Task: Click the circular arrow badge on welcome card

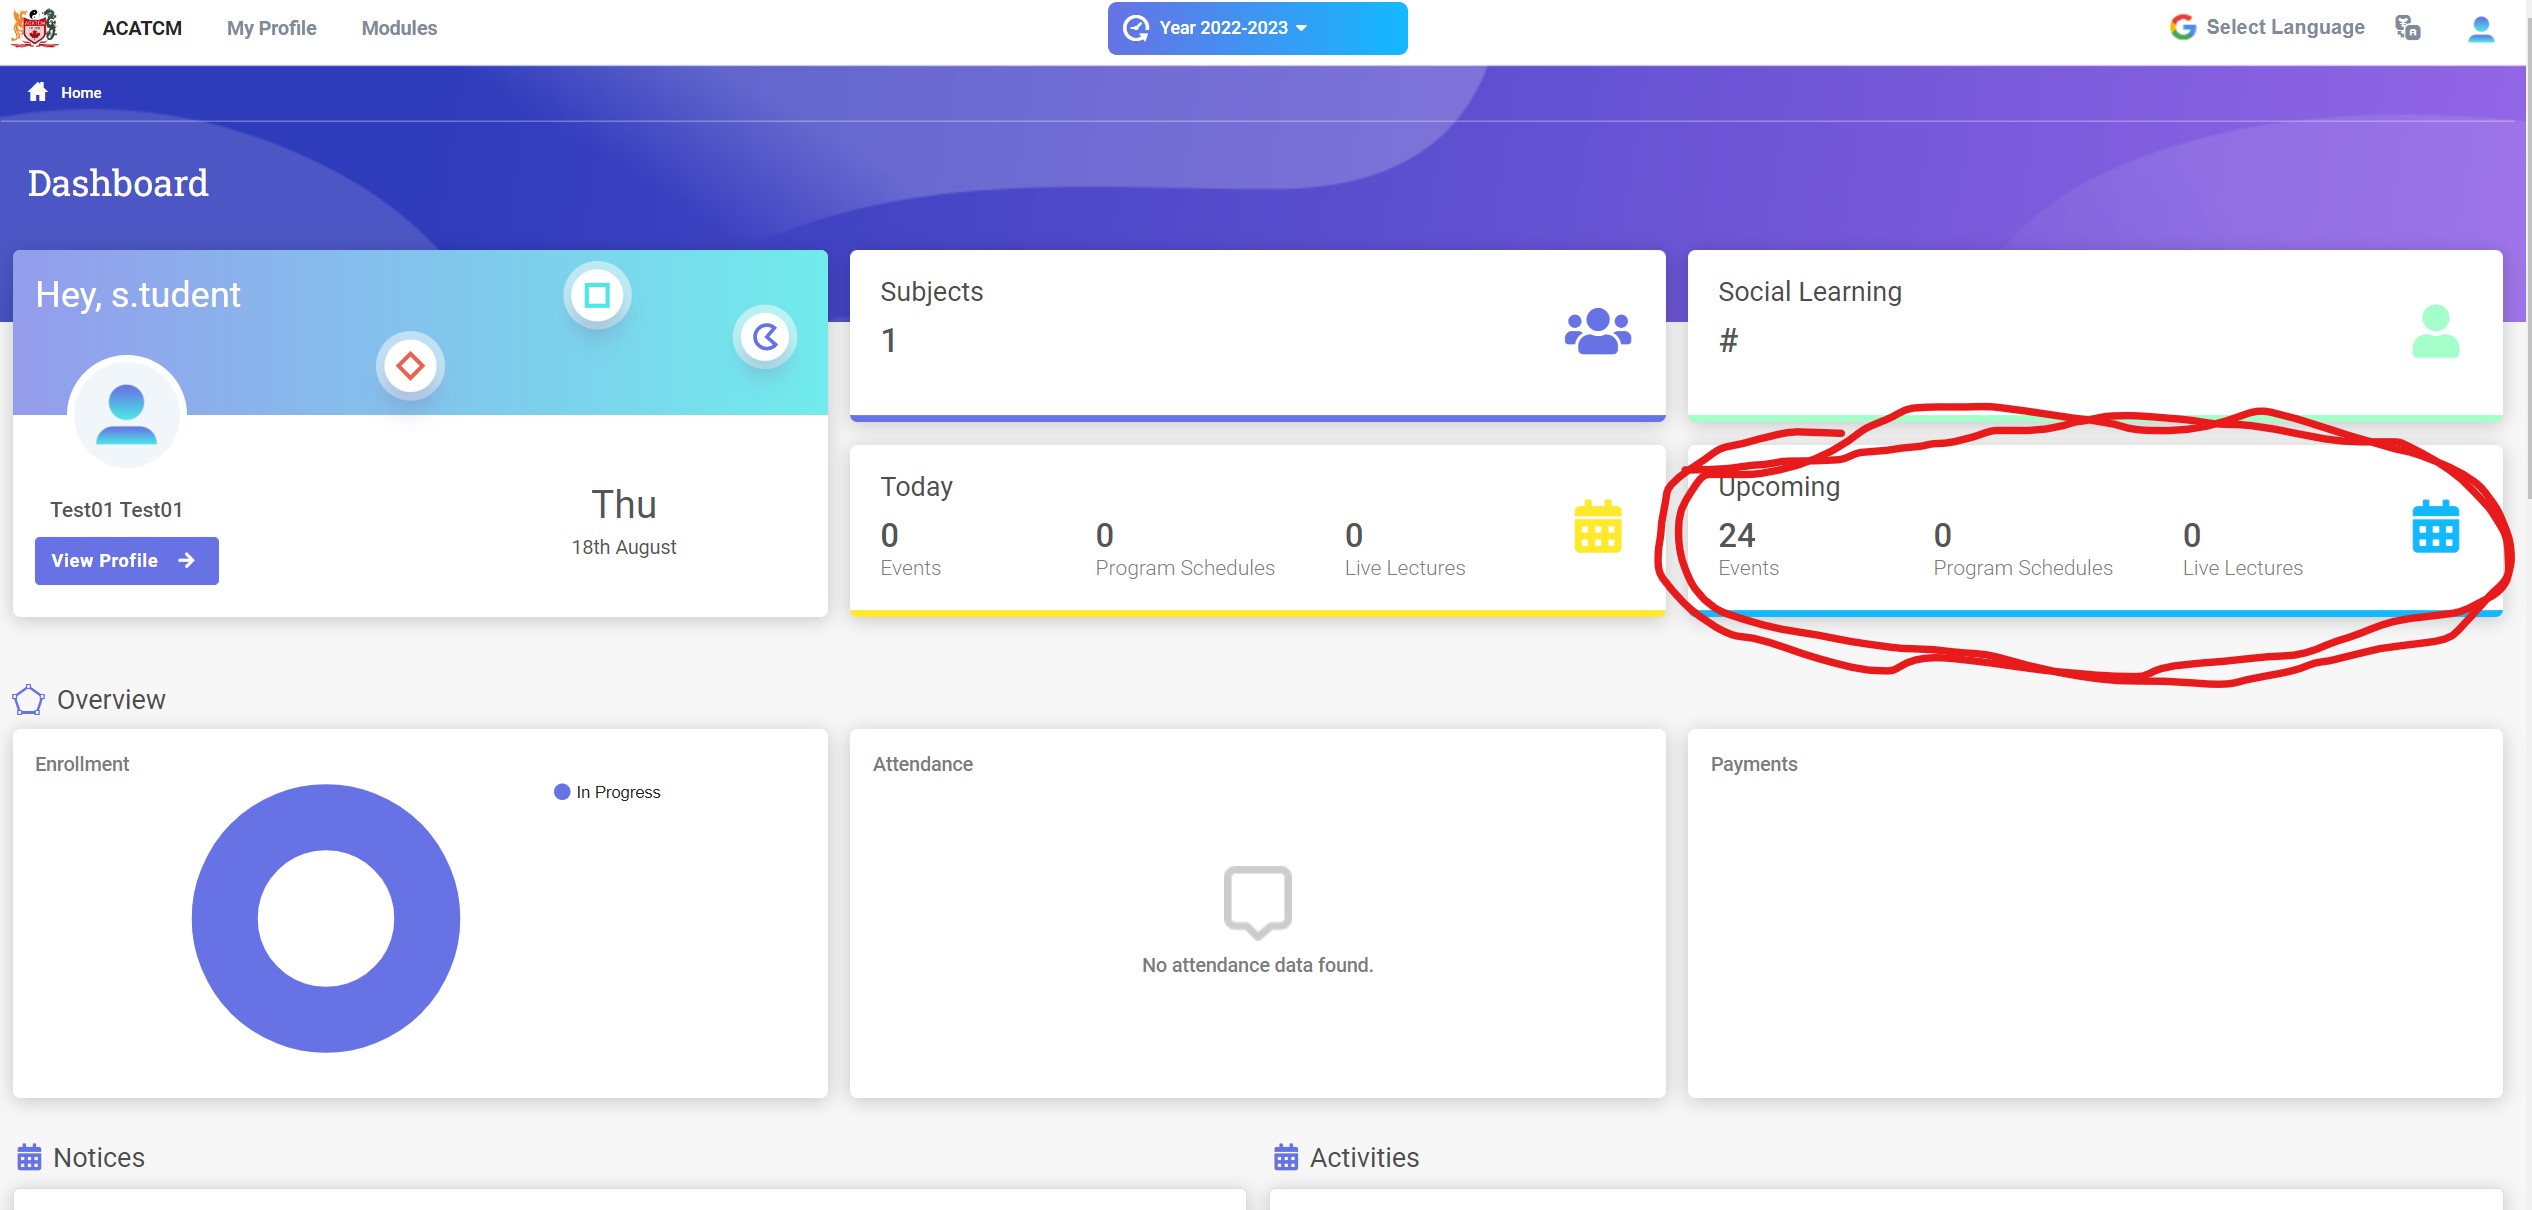Action: pos(765,337)
